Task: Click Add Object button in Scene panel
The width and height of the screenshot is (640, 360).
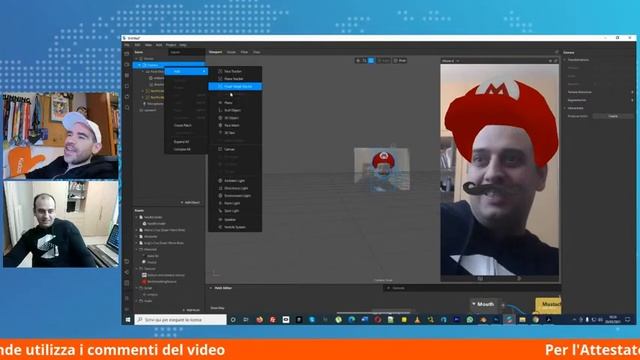Action: [190, 202]
